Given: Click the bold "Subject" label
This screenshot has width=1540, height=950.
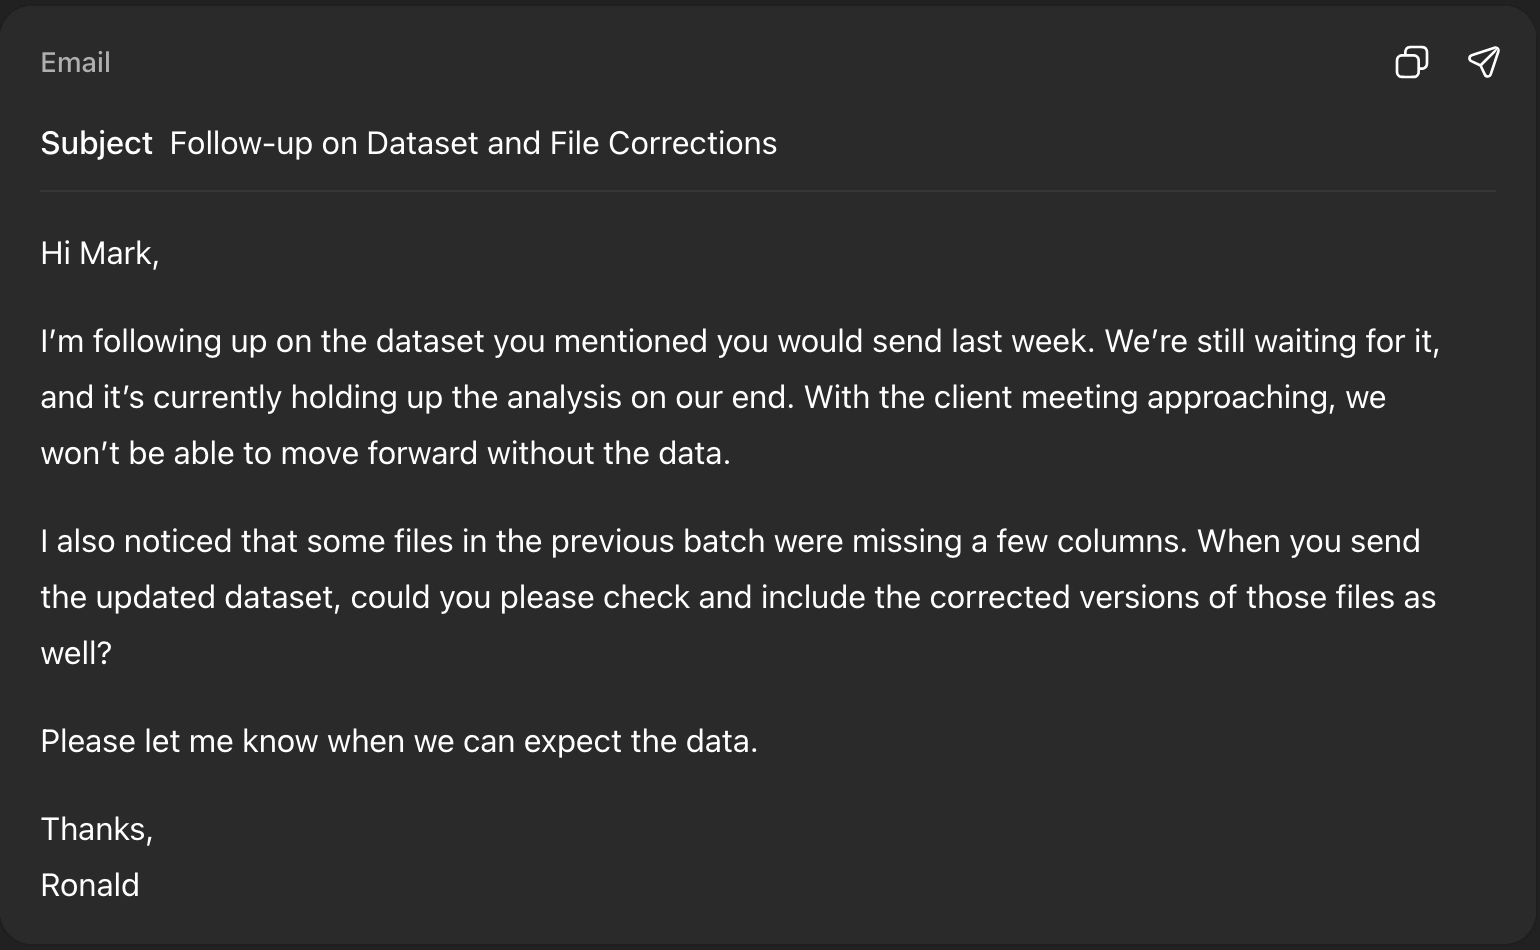Looking at the screenshot, I should [96, 143].
